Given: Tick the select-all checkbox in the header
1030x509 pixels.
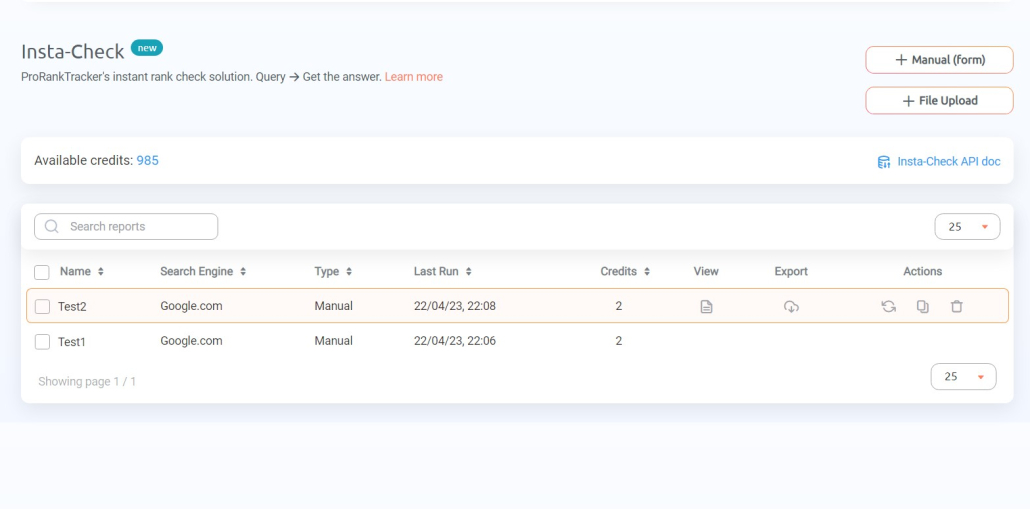Looking at the screenshot, I should [x=41, y=272].
